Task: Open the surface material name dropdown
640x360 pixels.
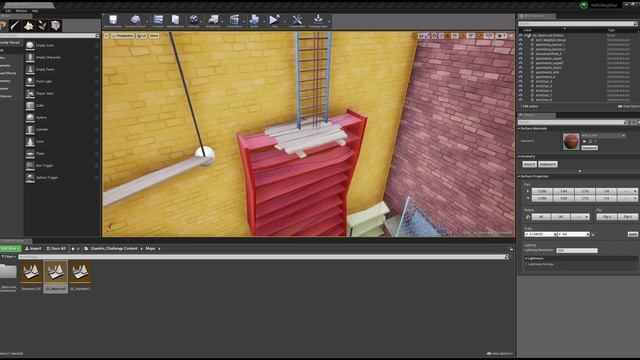Action: (x=603, y=135)
